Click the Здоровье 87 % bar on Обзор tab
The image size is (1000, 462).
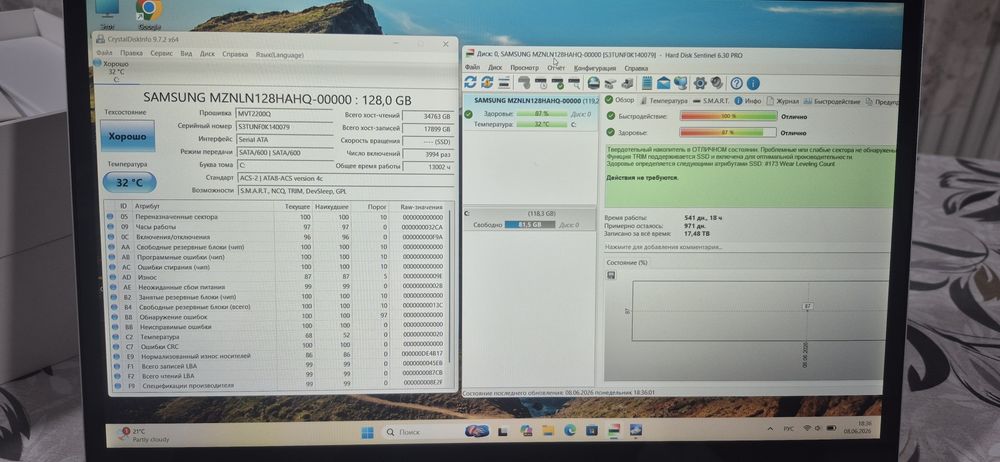[x=728, y=132]
